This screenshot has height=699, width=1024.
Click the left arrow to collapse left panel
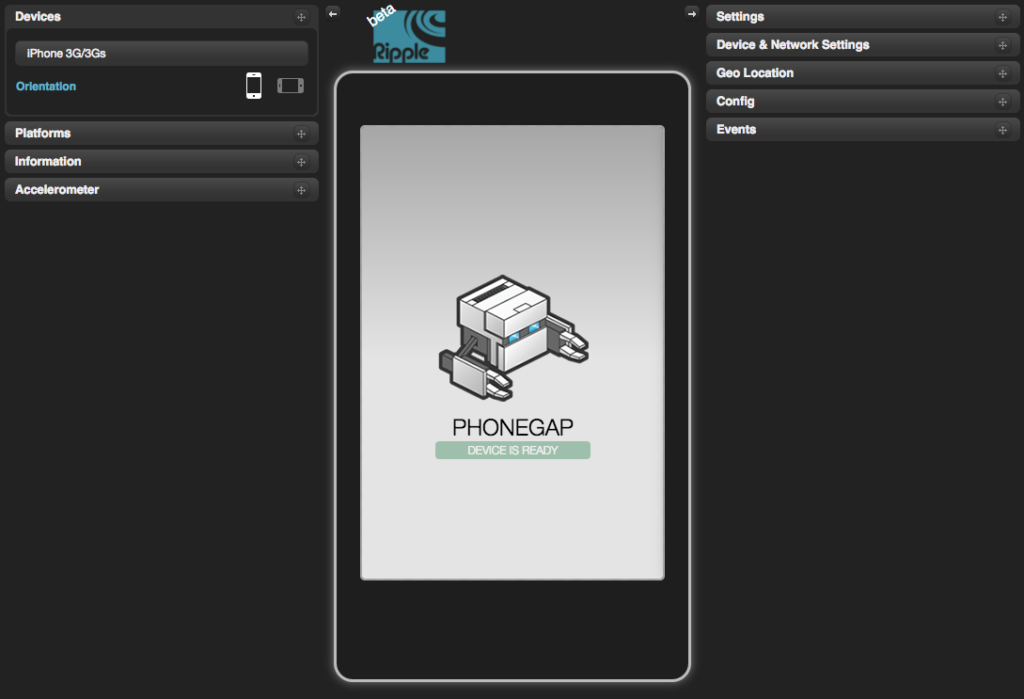332,14
